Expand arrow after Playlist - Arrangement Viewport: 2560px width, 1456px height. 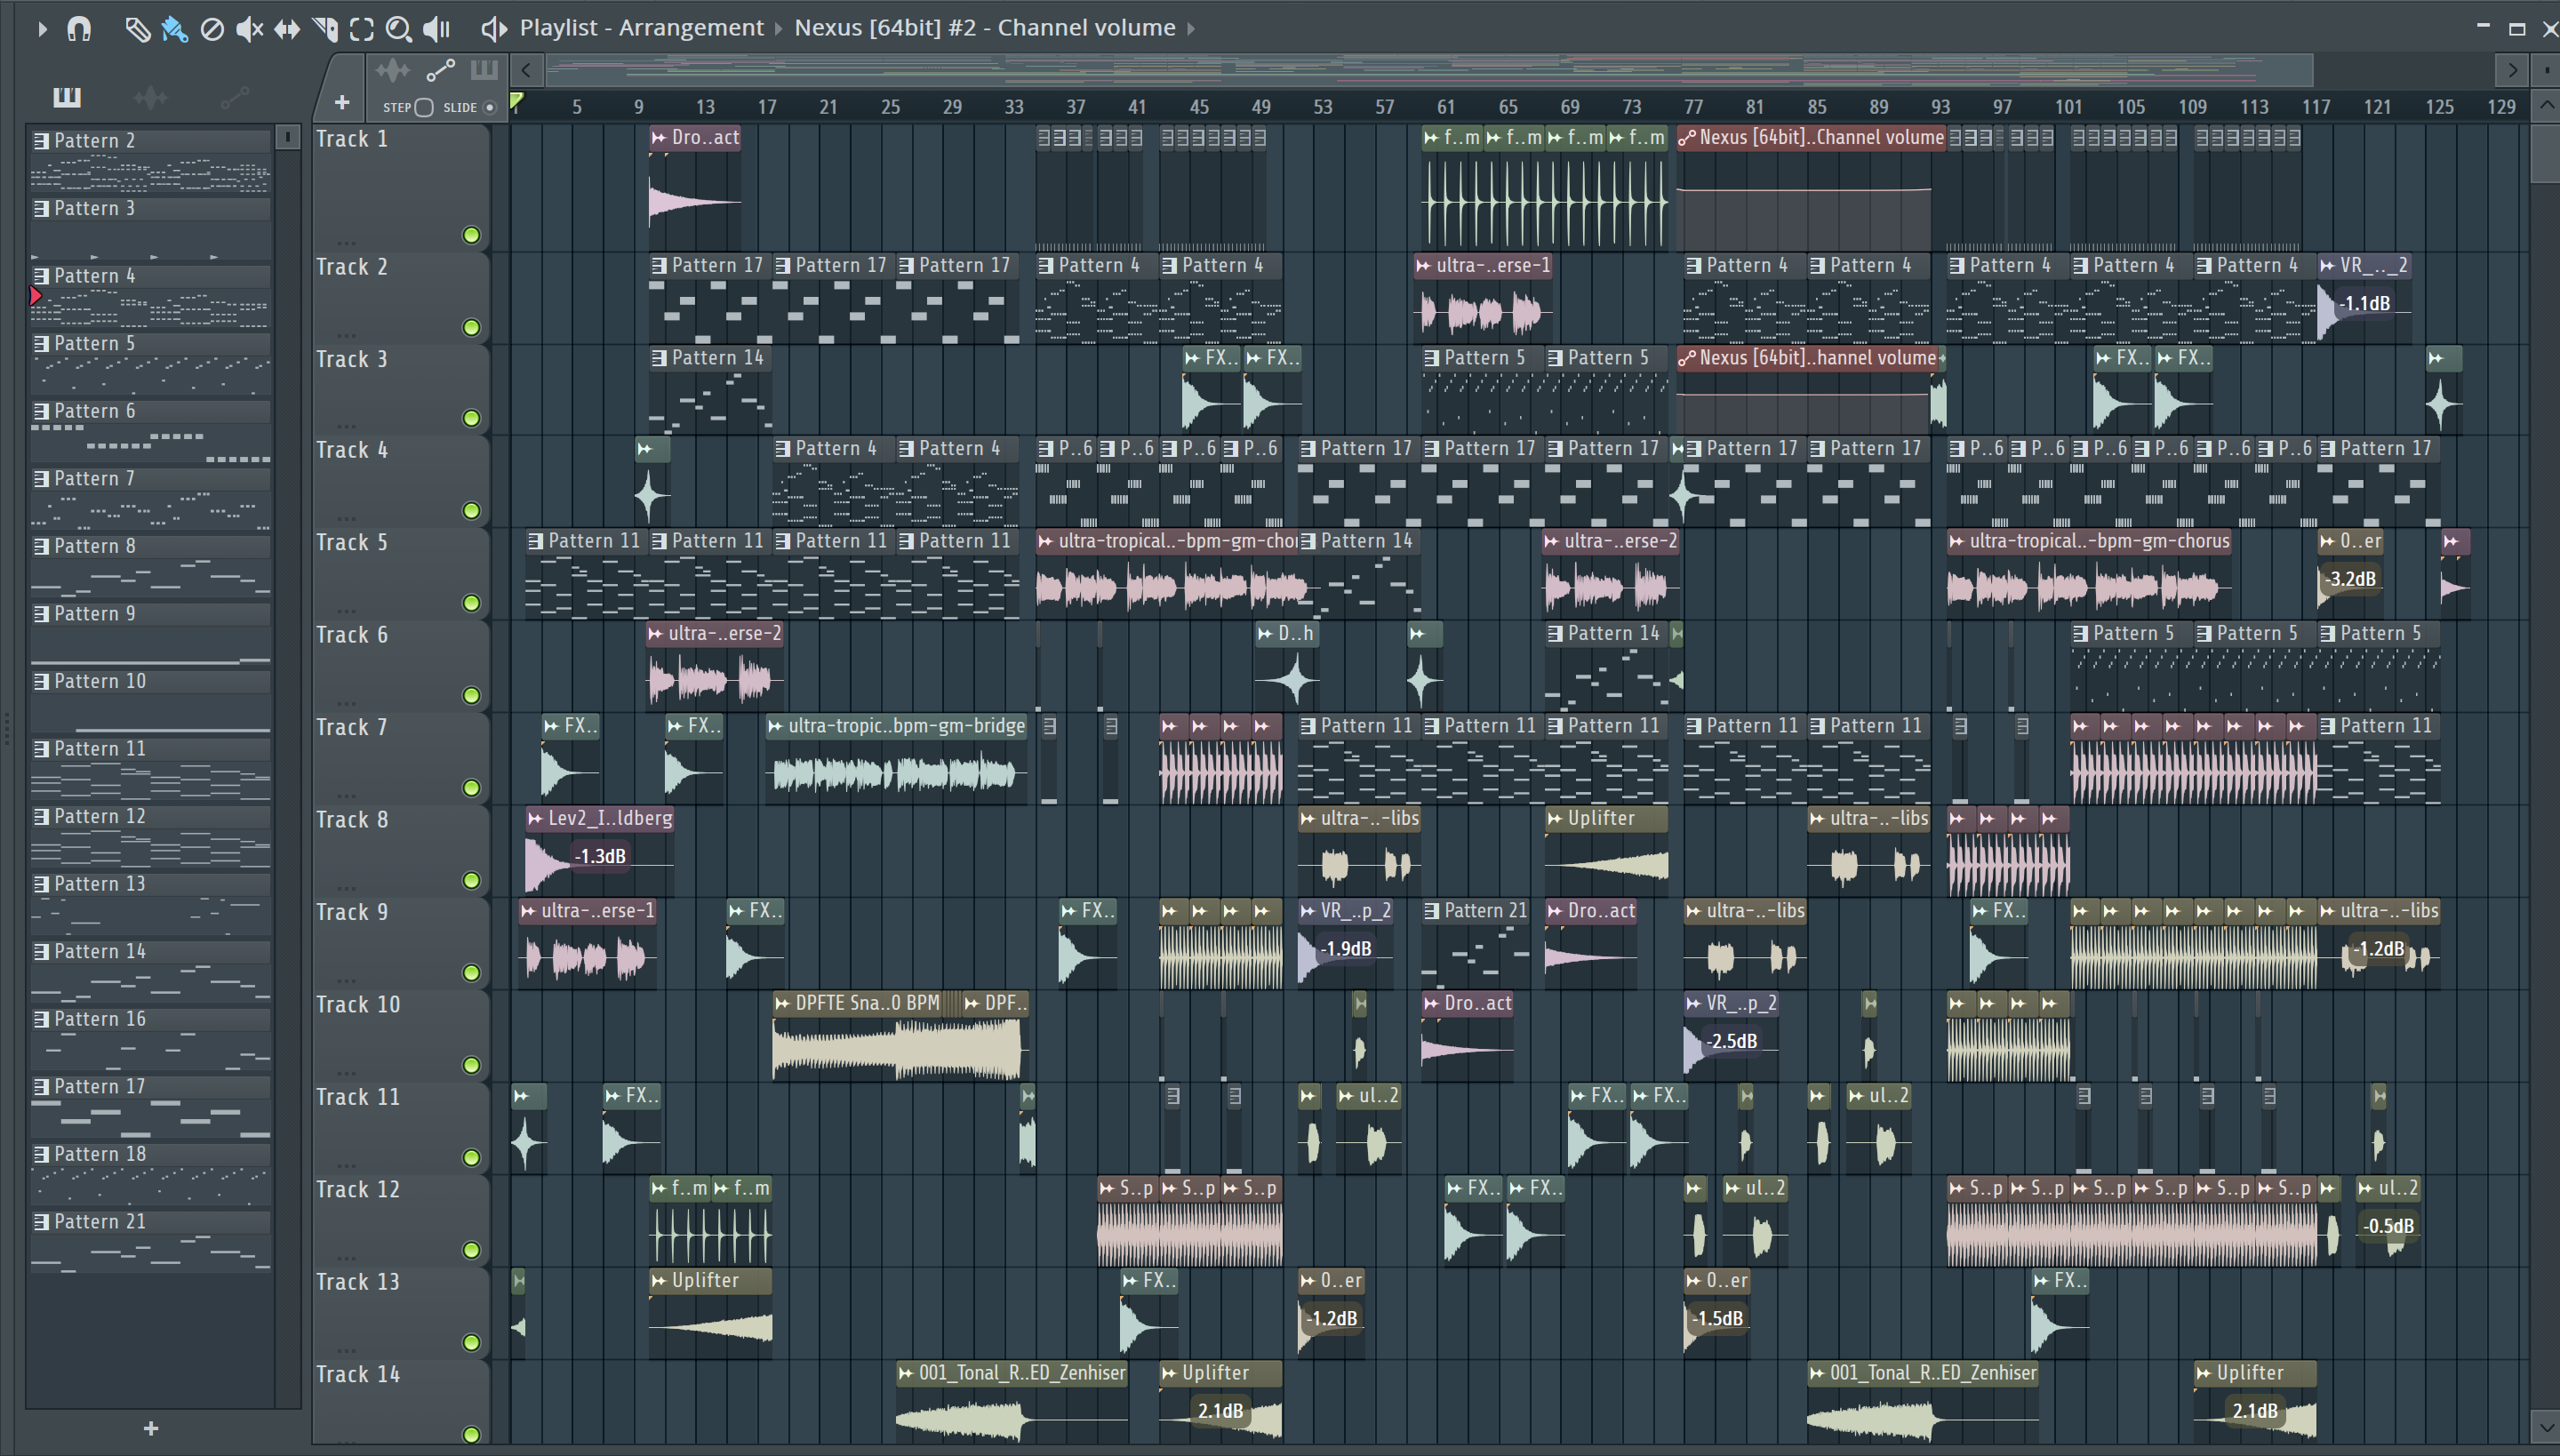coord(779,29)
